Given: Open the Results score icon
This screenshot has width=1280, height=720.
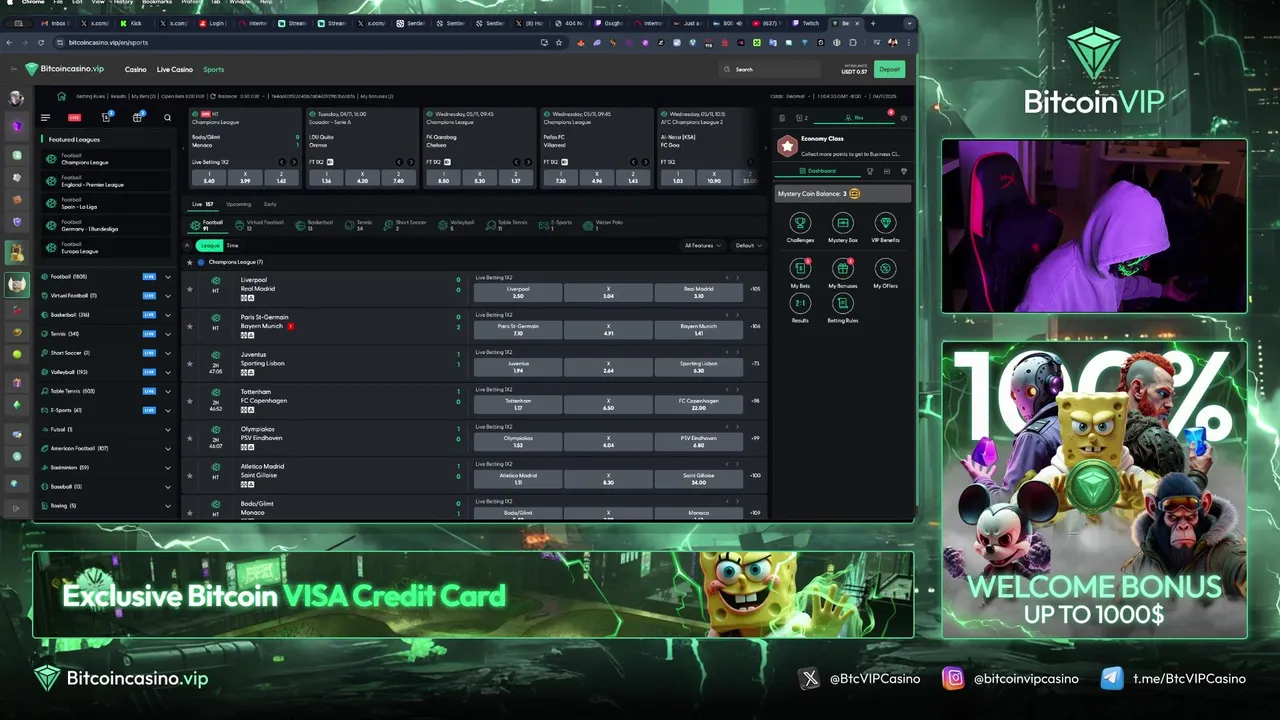Looking at the screenshot, I should pyautogui.click(x=800, y=303).
